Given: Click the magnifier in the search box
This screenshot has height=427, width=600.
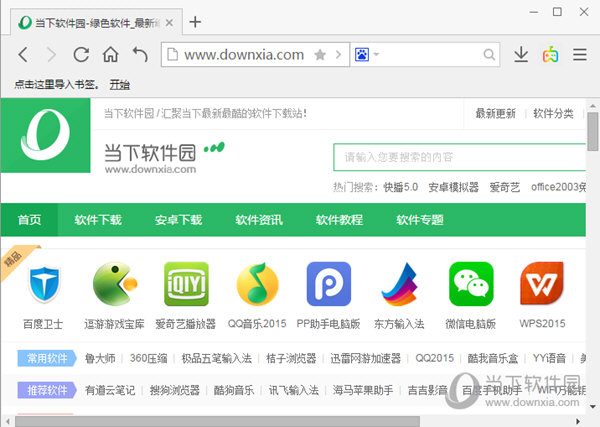Looking at the screenshot, I should 489,55.
